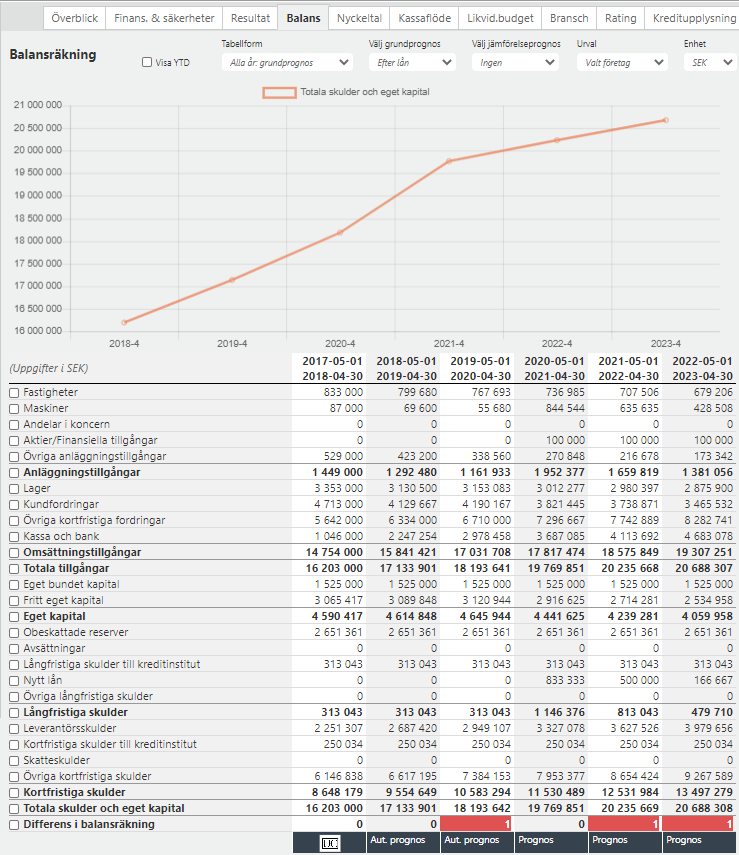Open the Kreditupplysning tab
This screenshot has height=855, width=739.
(x=694, y=18)
